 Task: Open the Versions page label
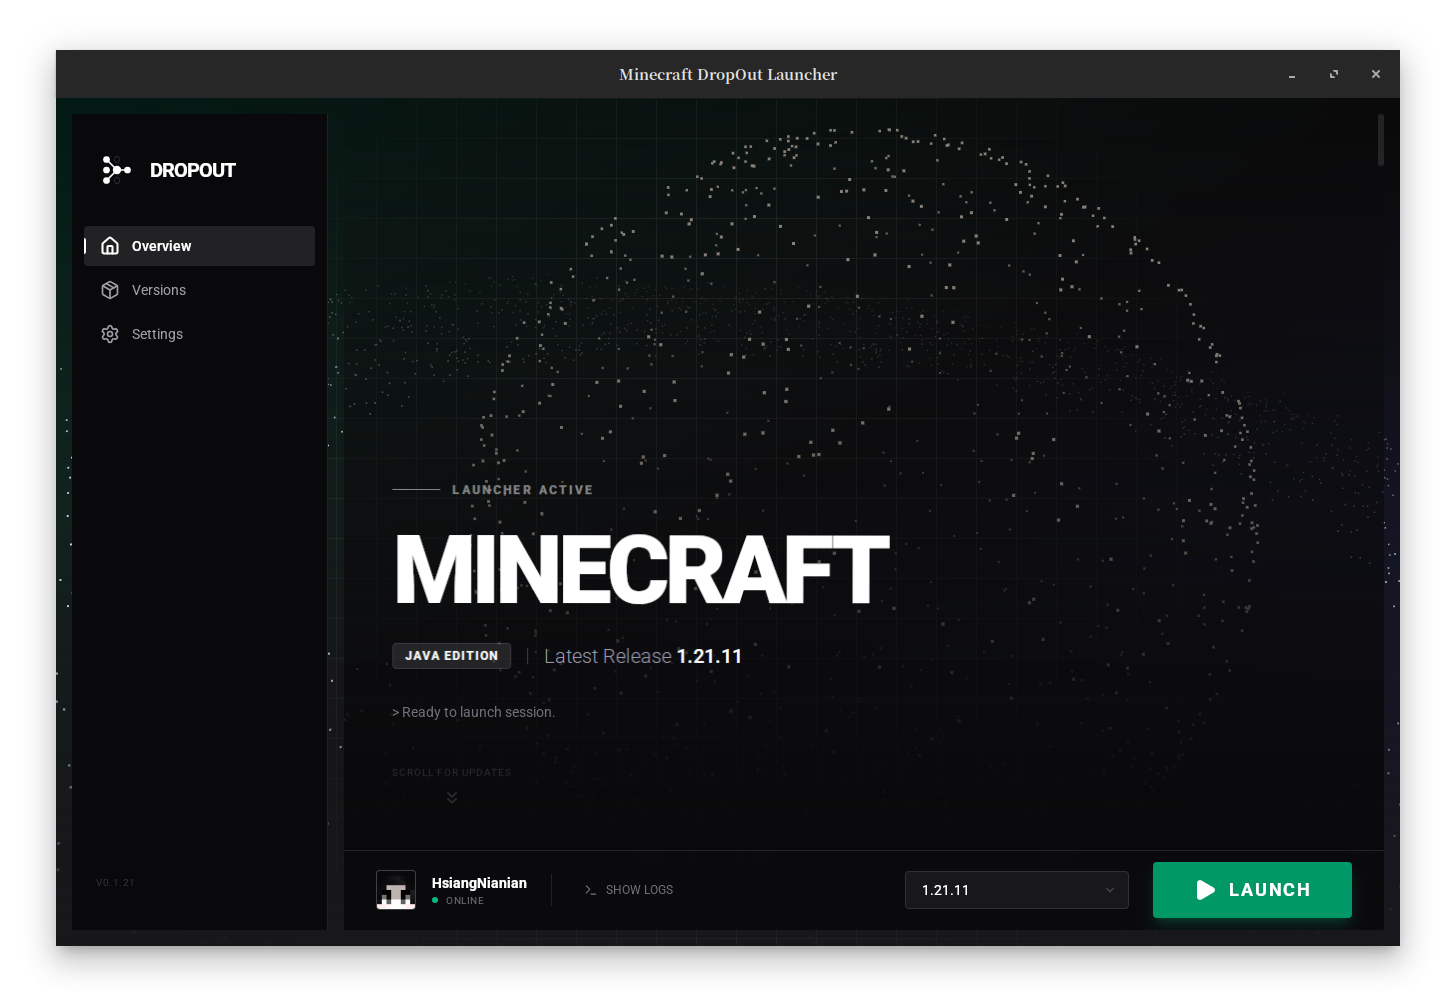click(x=159, y=290)
